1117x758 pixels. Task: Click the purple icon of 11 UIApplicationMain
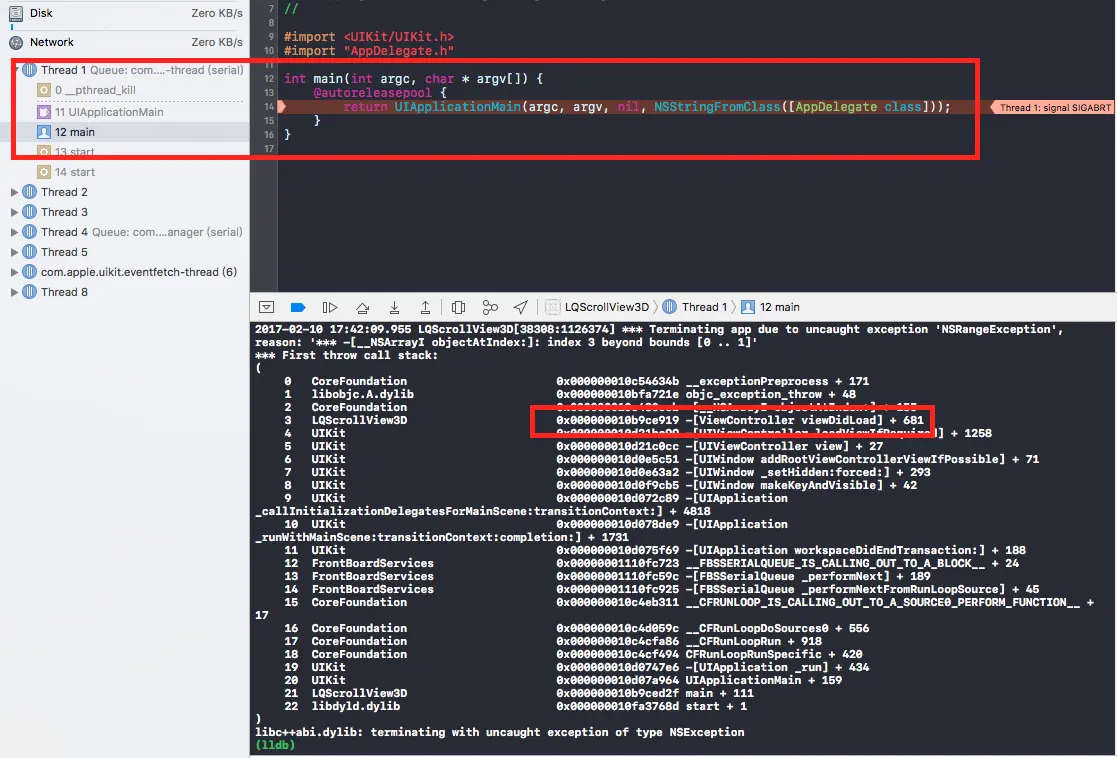(x=43, y=112)
